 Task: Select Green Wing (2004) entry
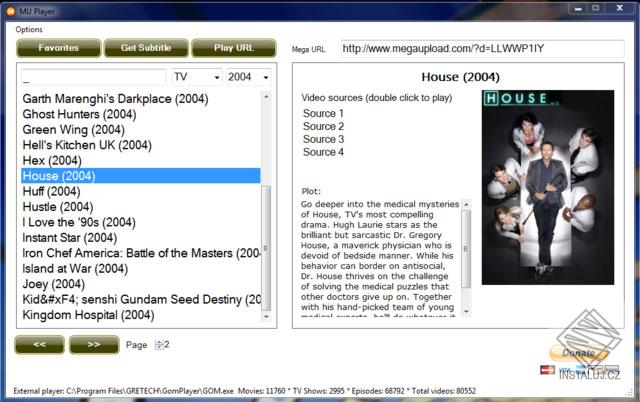click(141, 130)
